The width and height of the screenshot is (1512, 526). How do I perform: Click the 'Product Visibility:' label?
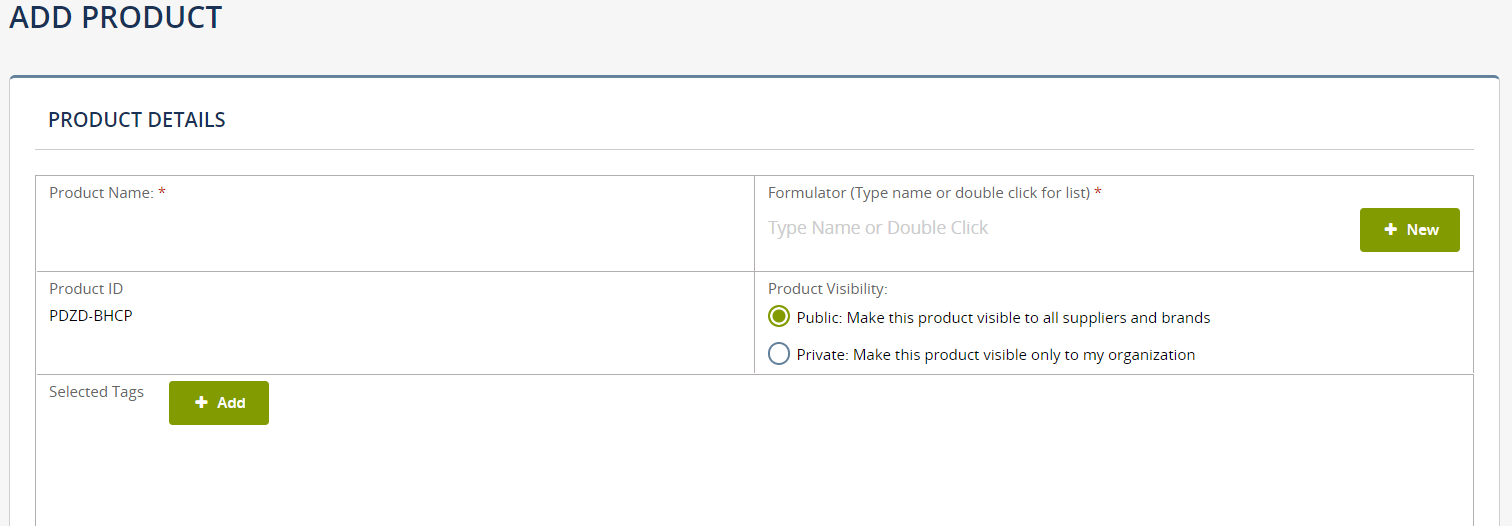(x=827, y=289)
